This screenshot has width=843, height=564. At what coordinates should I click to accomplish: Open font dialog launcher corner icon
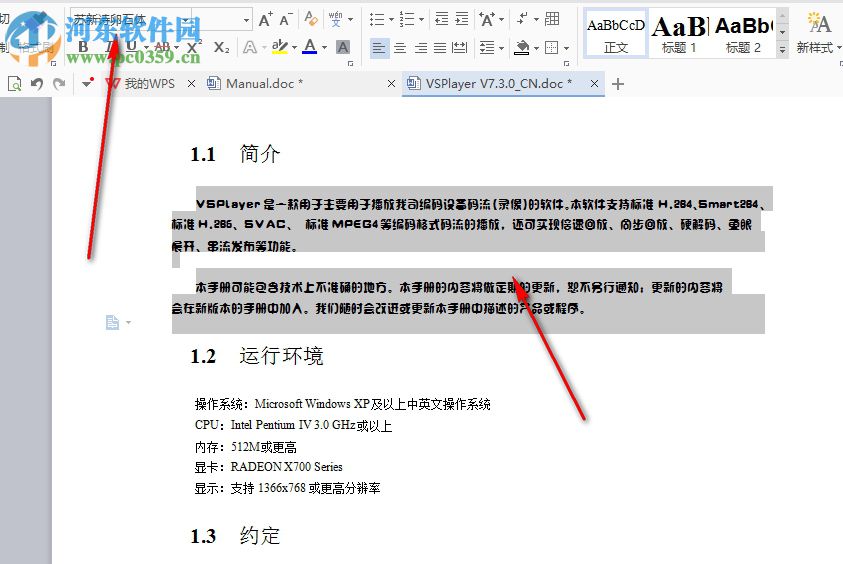click(x=351, y=64)
